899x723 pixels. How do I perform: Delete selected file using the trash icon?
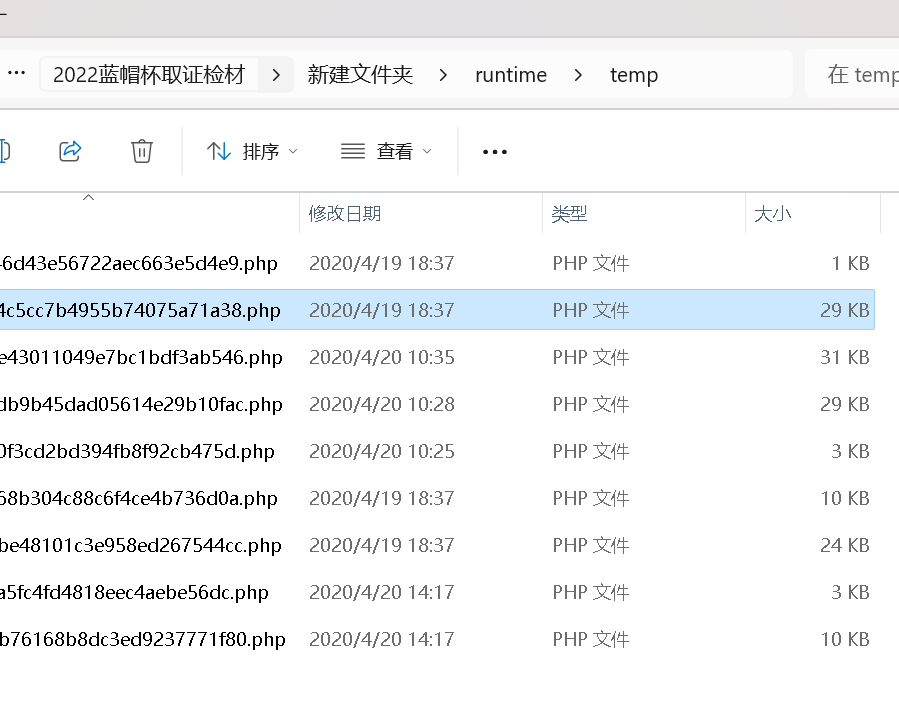pyautogui.click(x=141, y=150)
